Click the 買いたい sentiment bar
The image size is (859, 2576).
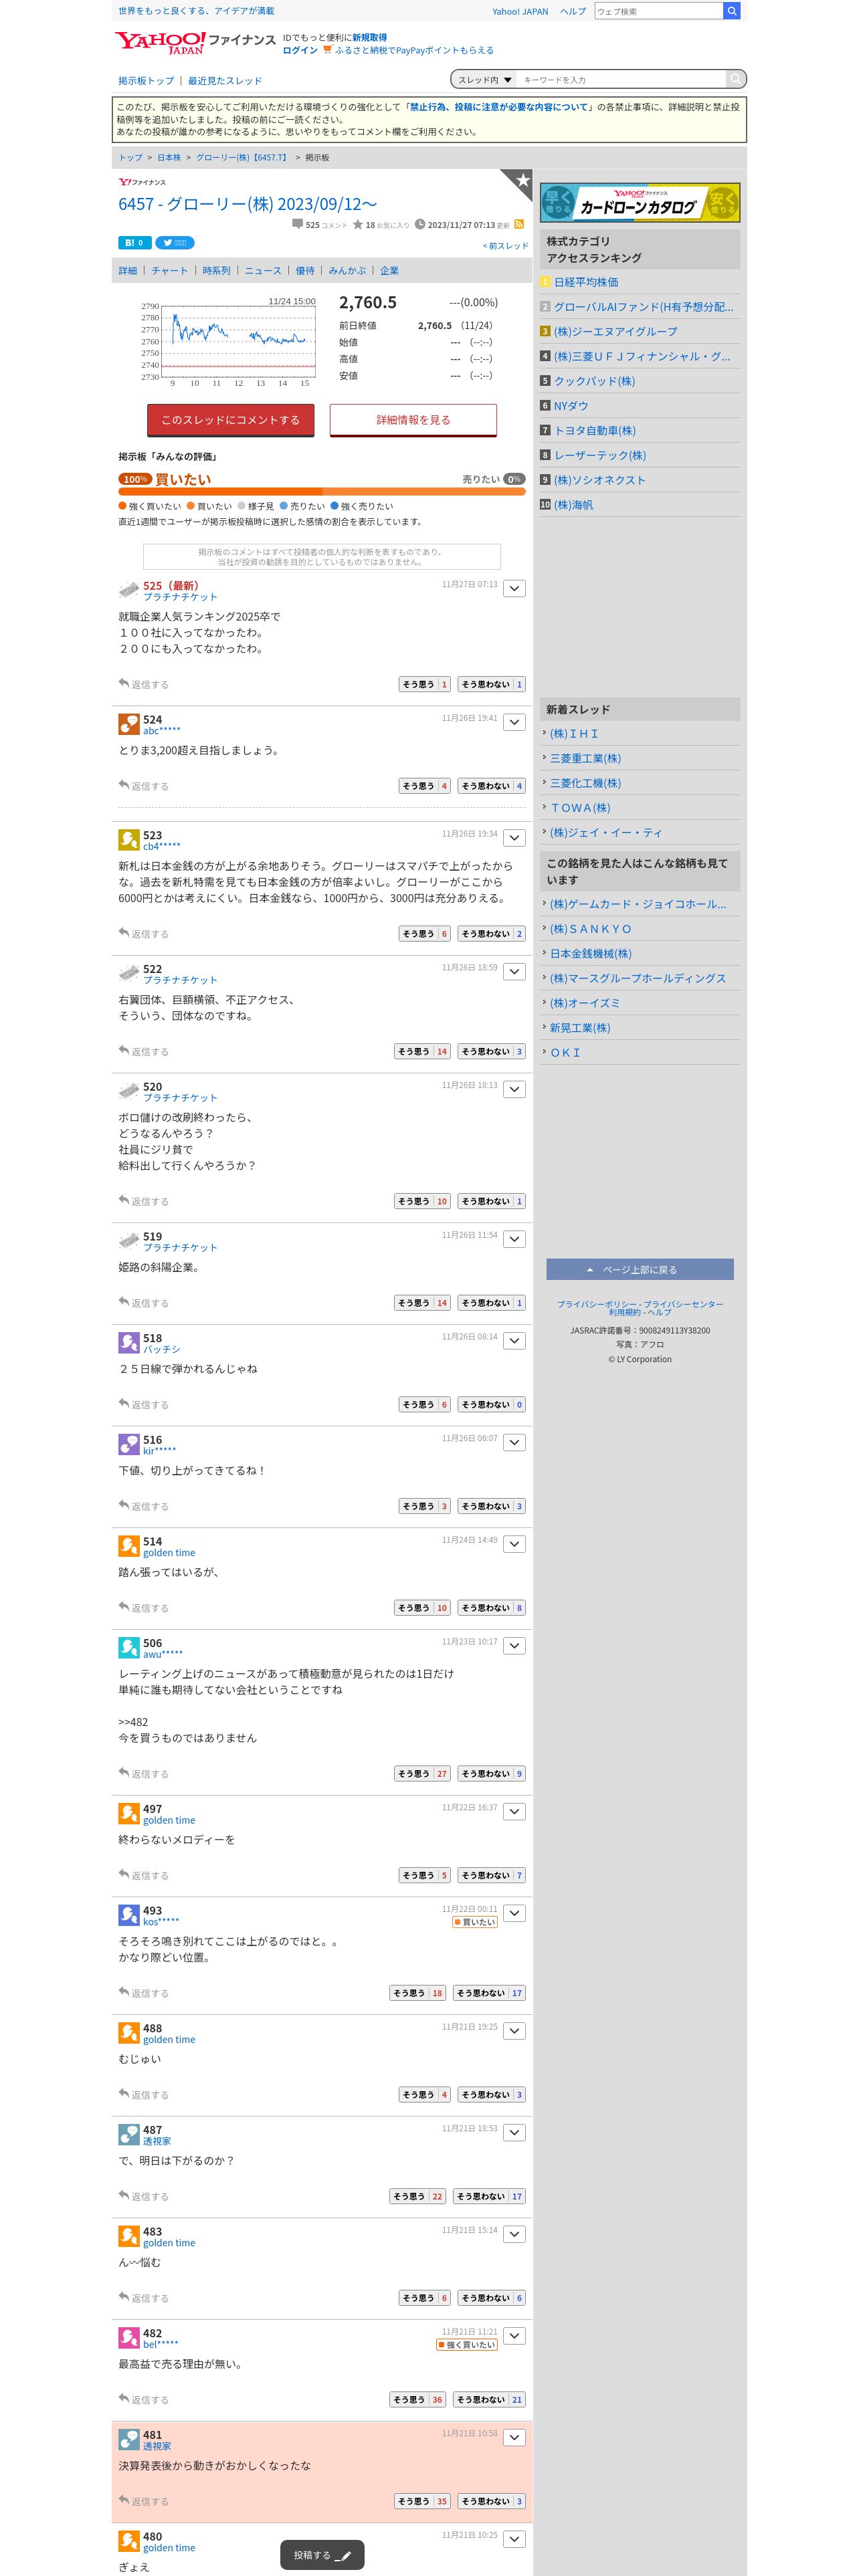click(322, 492)
